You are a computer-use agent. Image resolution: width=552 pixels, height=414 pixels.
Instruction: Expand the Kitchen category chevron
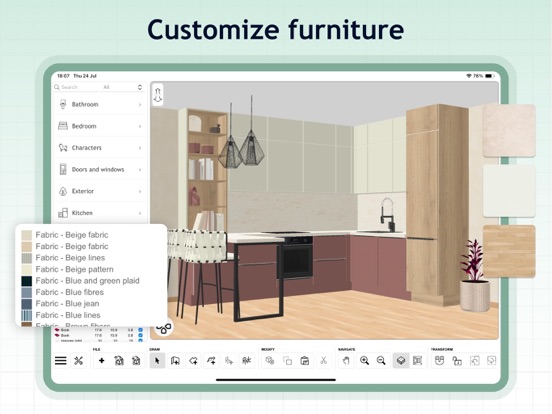pyautogui.click(x=140, y=213)
